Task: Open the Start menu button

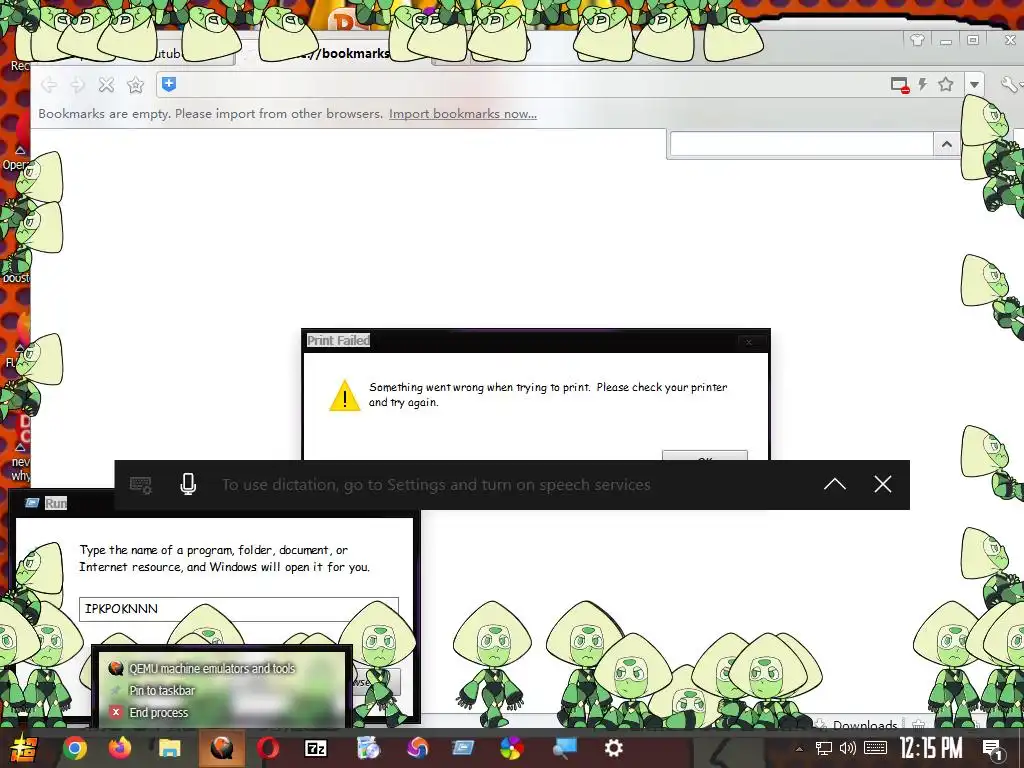Action: click(23, 748)
